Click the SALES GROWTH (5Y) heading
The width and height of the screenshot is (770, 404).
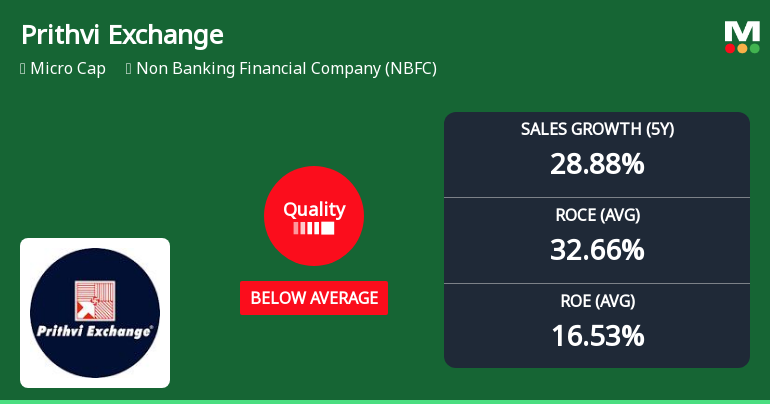tap(597, 130)
